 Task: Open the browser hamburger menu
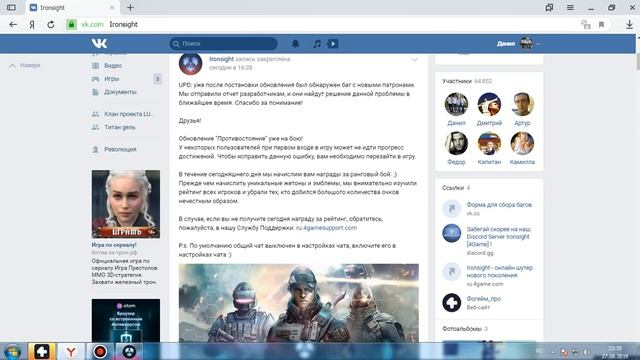coord(570,7)
